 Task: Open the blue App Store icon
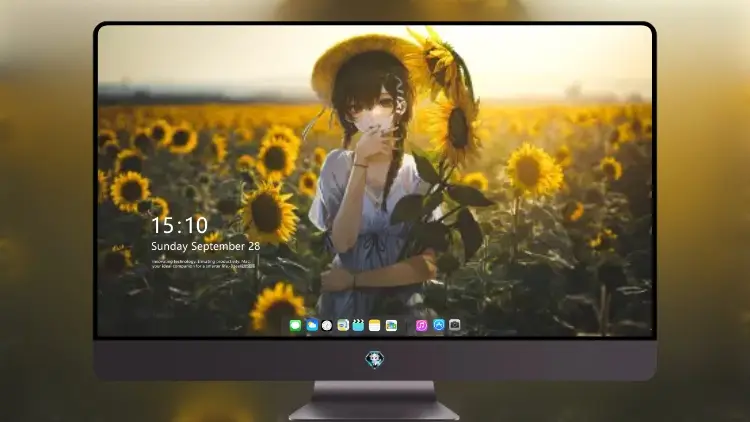439,325
